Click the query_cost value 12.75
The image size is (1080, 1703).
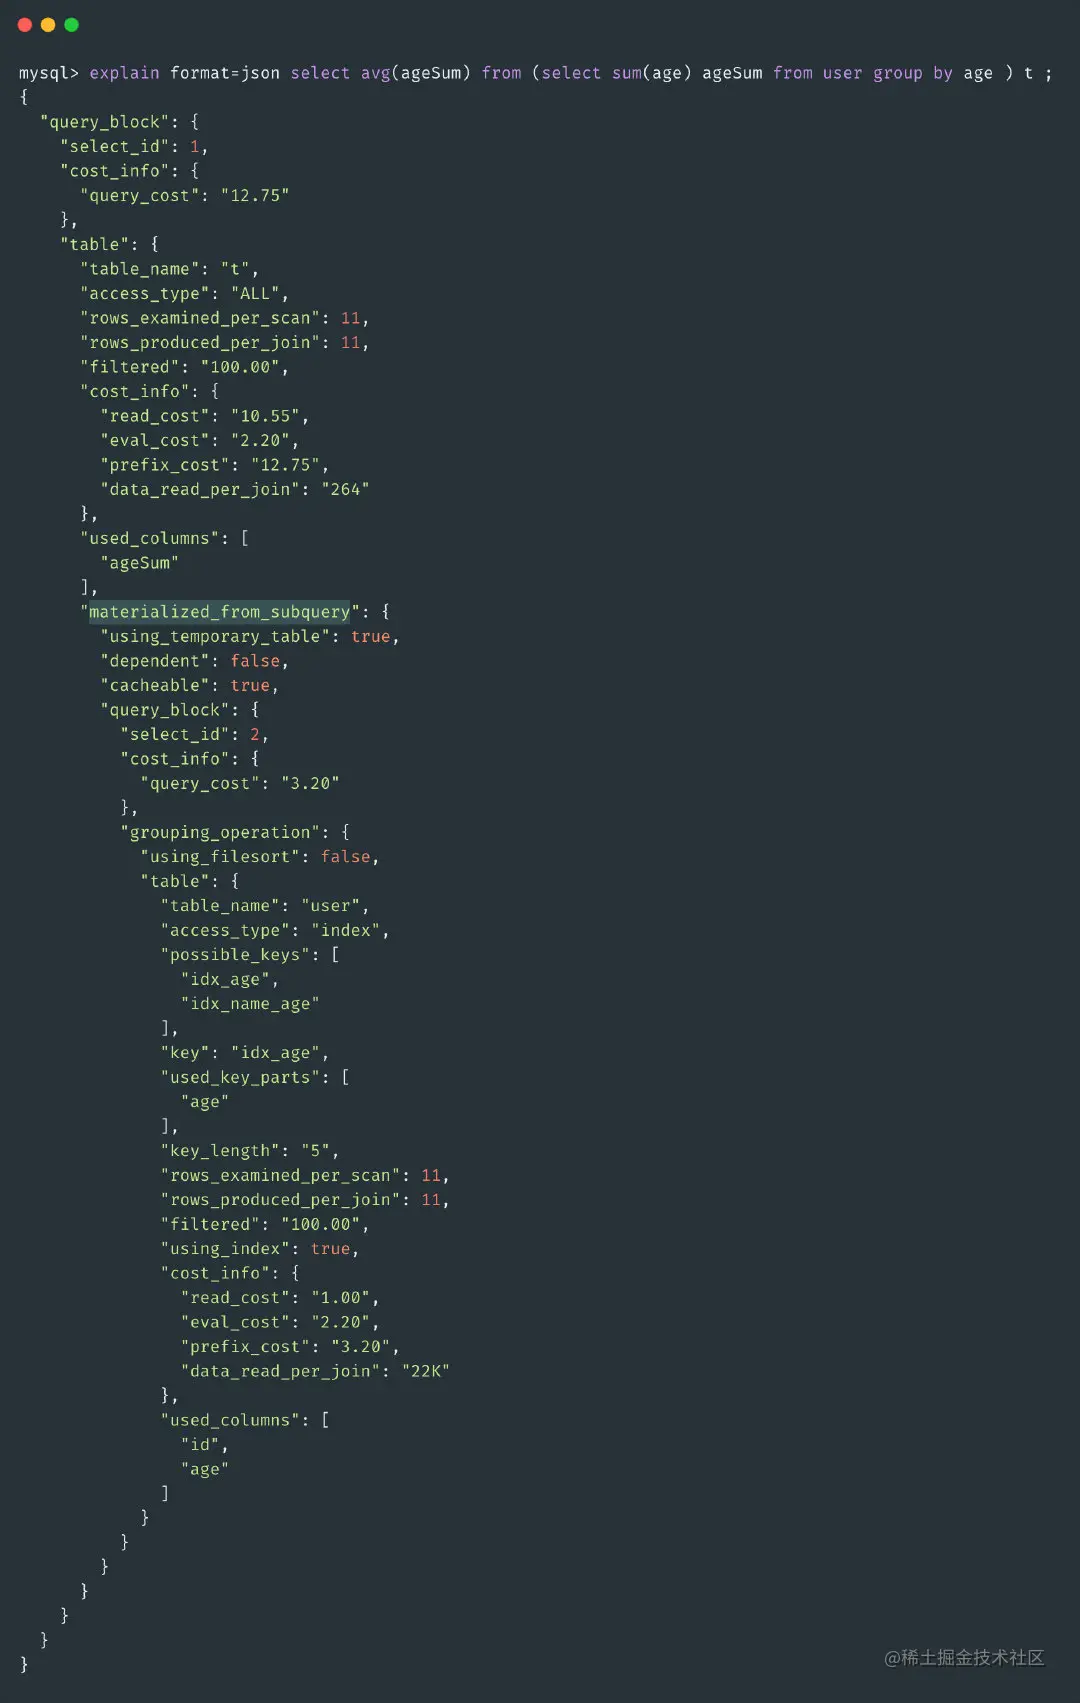tap(255, 196)
